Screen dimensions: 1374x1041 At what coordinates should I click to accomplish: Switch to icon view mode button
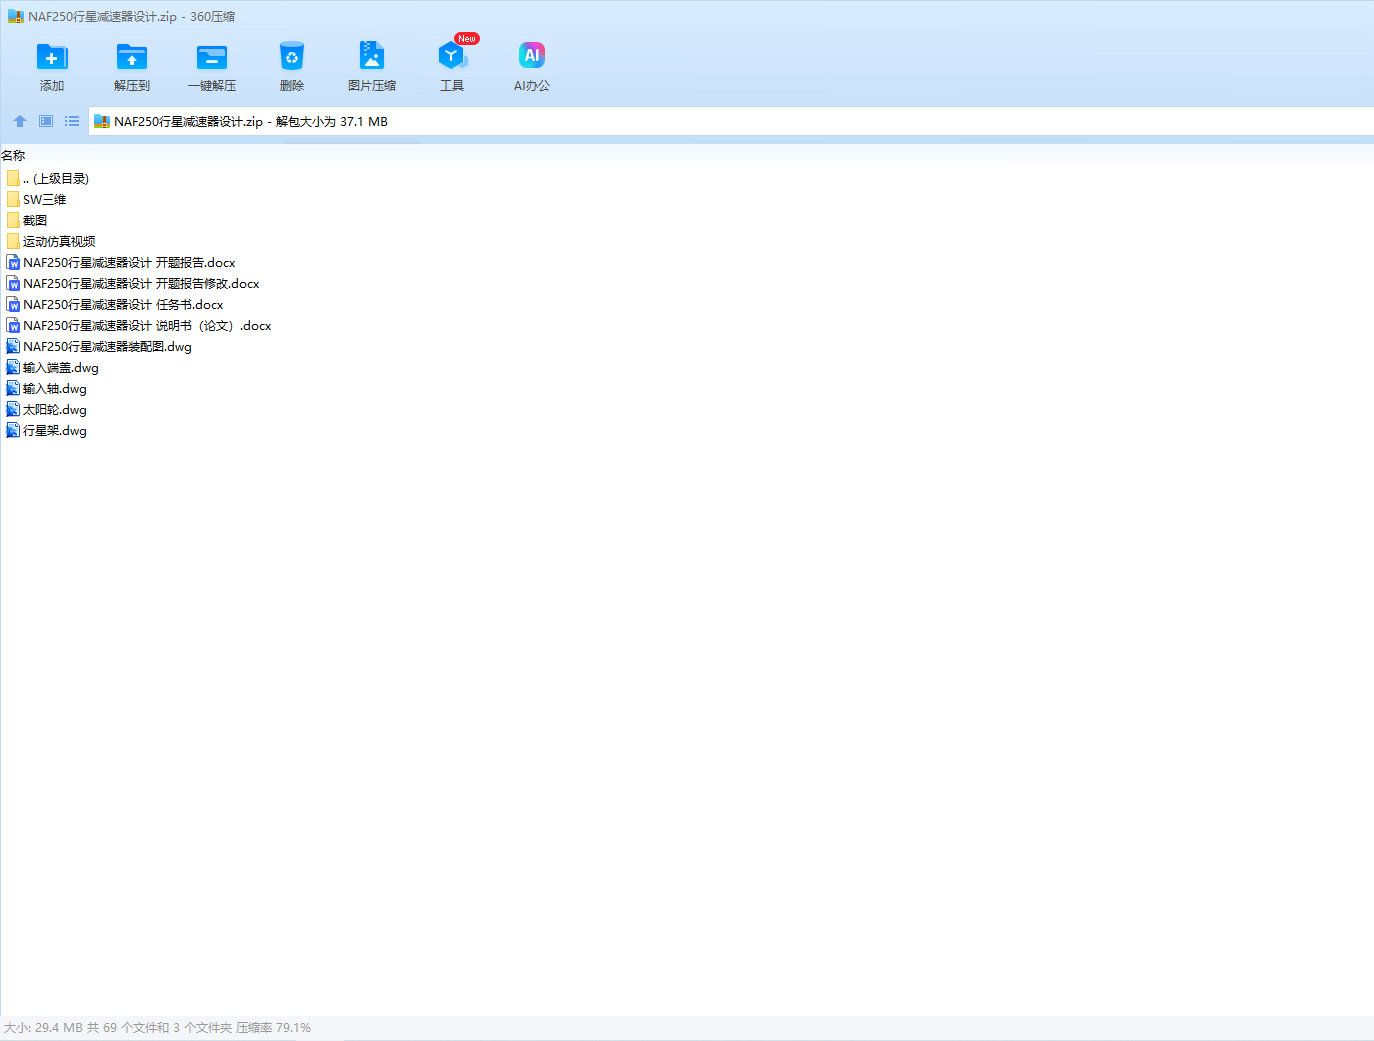click(46, 121)
